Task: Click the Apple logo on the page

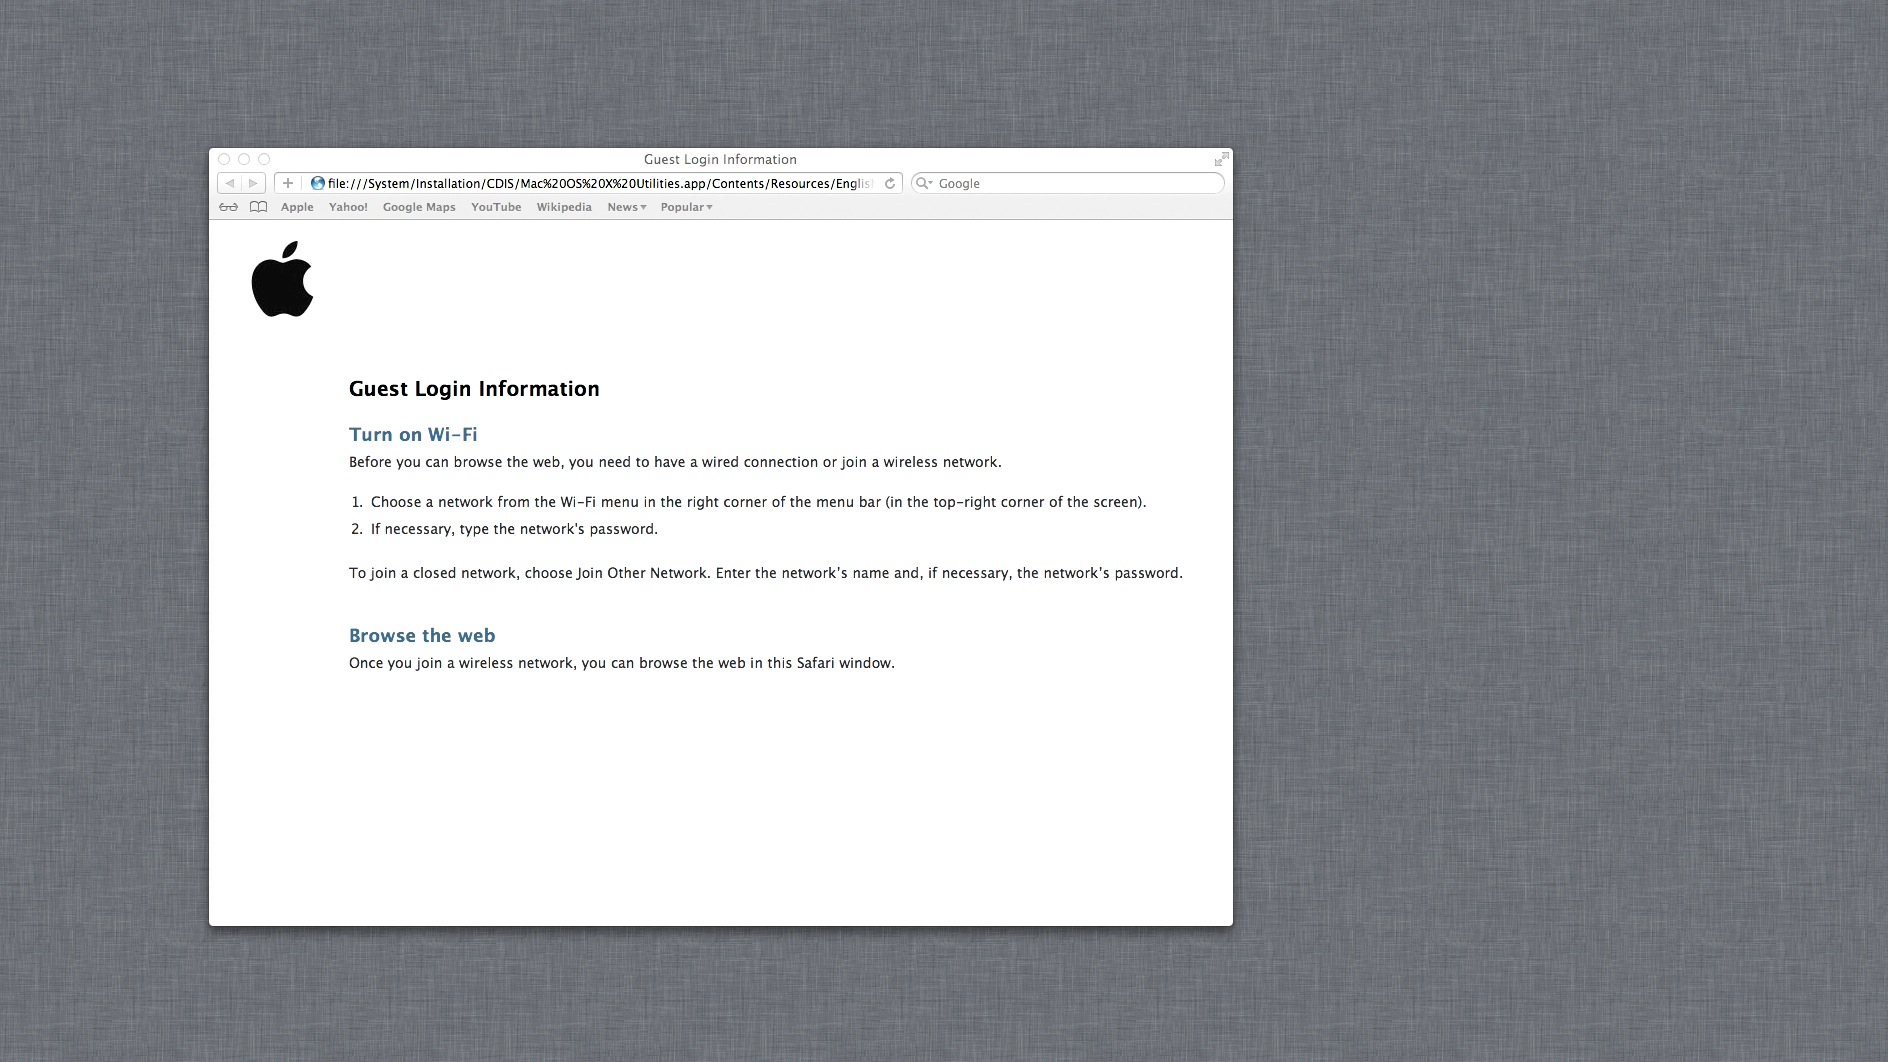Action: click(282, 279)
